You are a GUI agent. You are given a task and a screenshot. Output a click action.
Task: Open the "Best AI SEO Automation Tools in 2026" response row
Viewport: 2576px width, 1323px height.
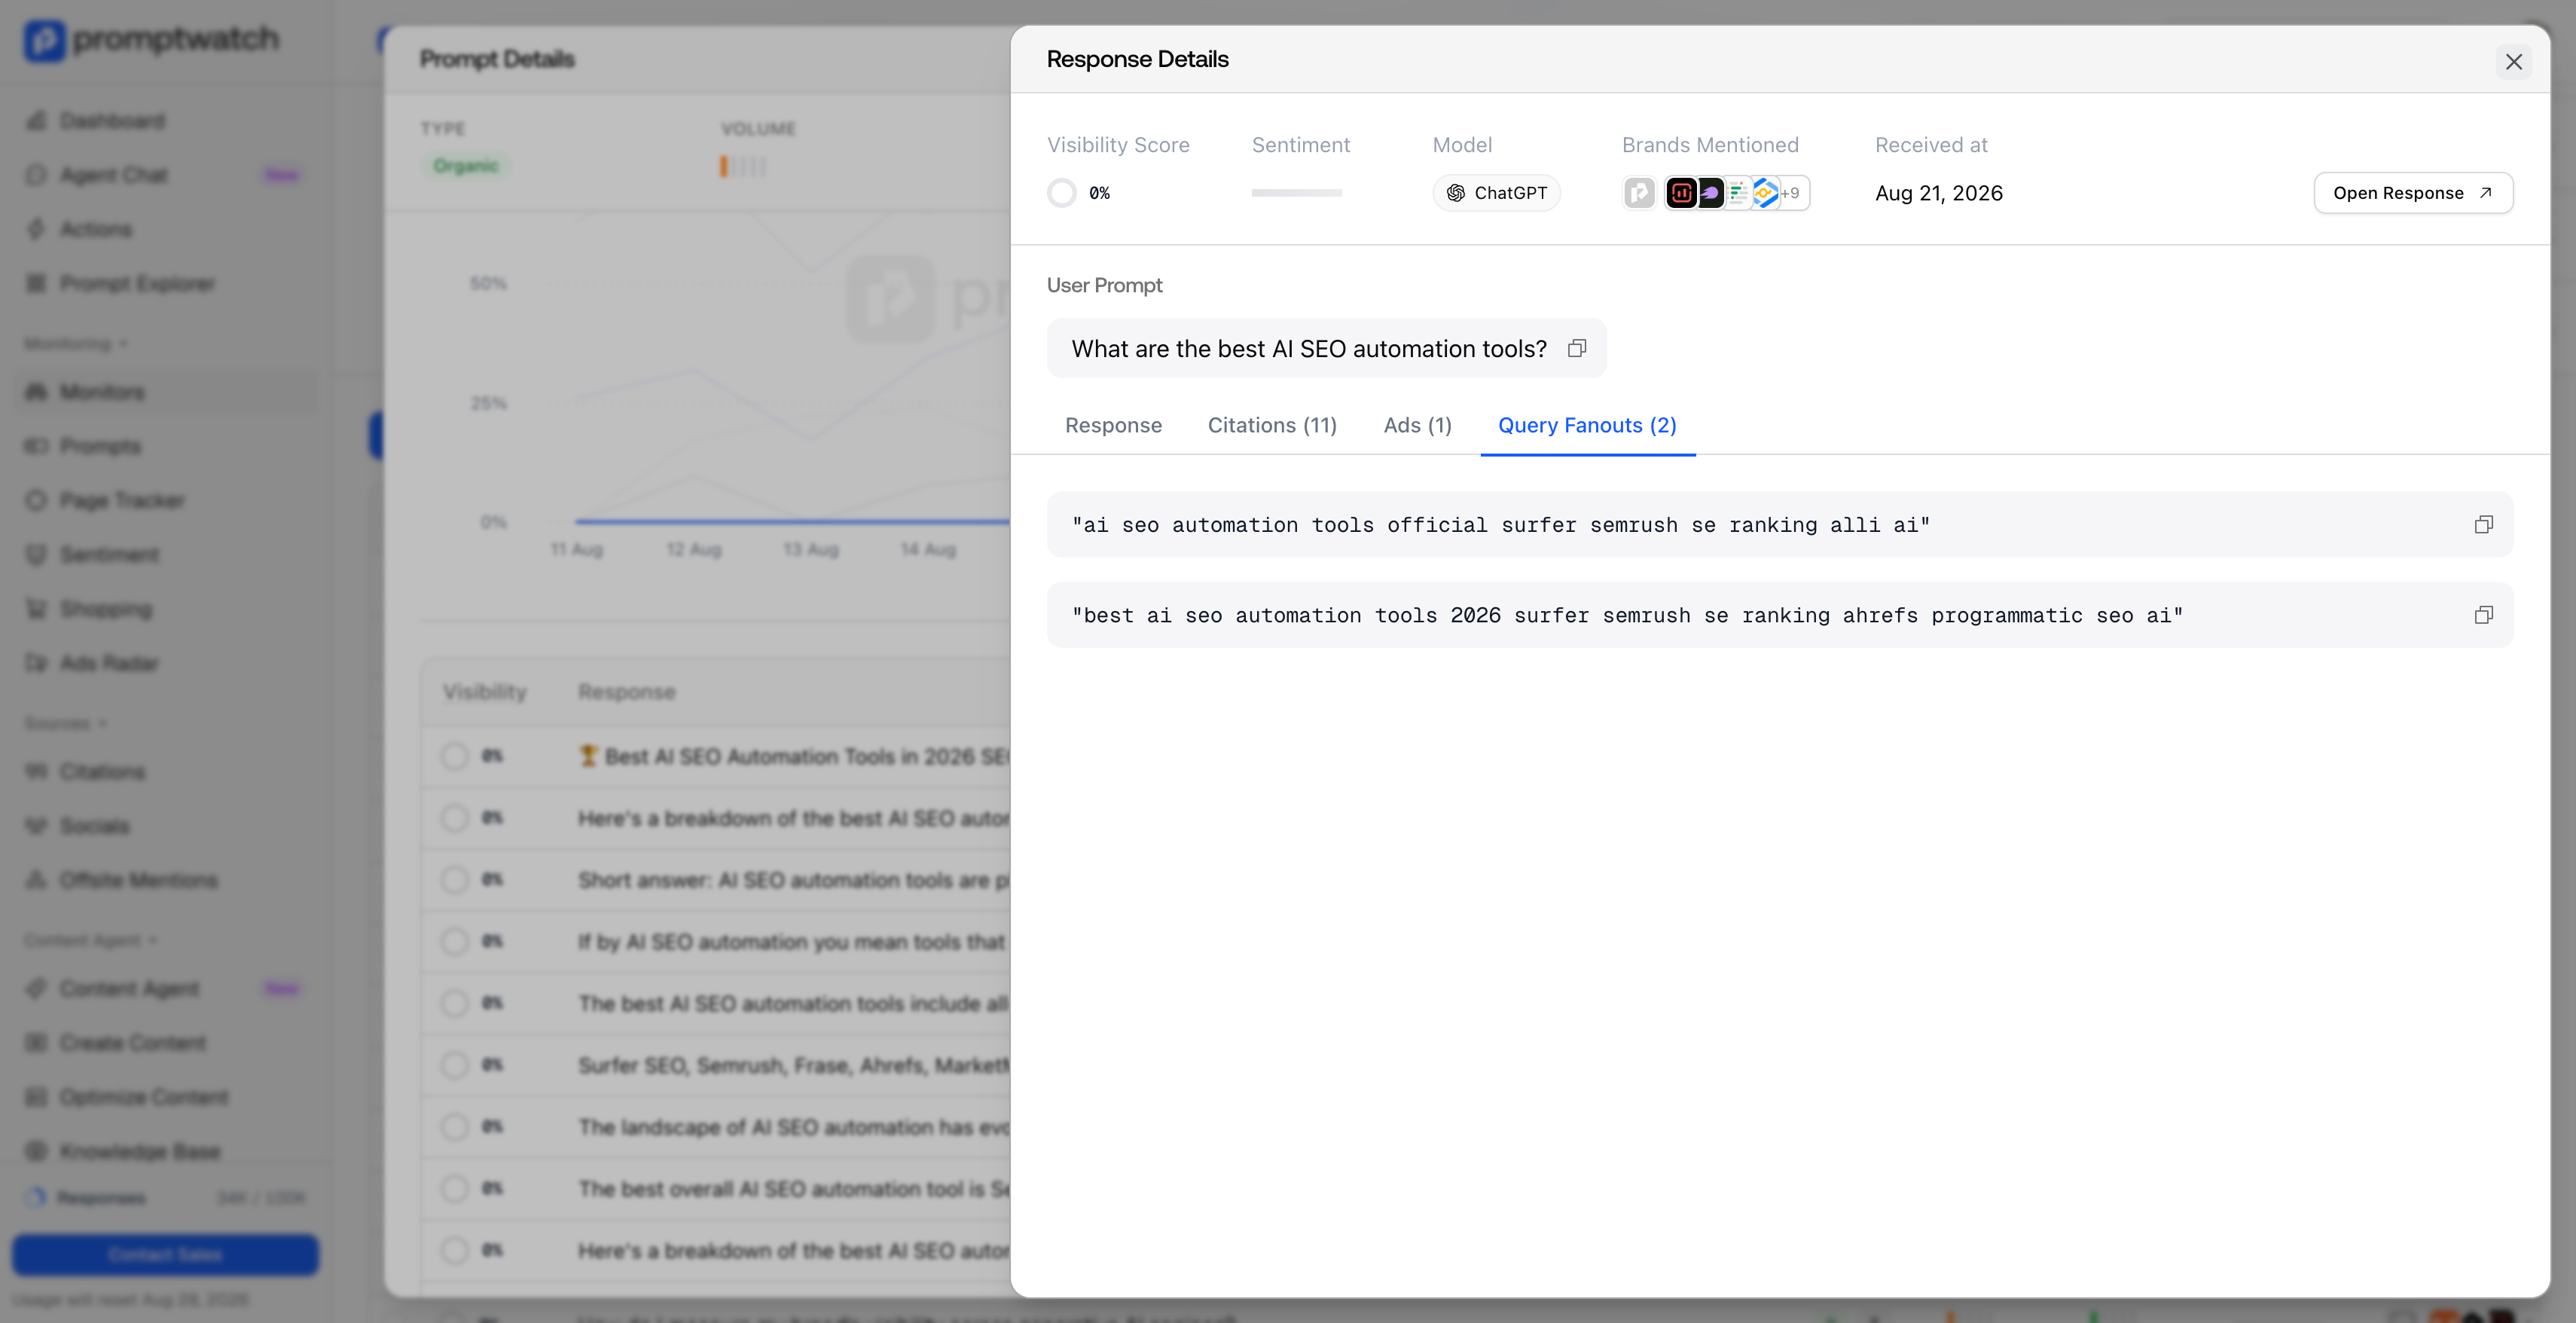click(716, 757)
